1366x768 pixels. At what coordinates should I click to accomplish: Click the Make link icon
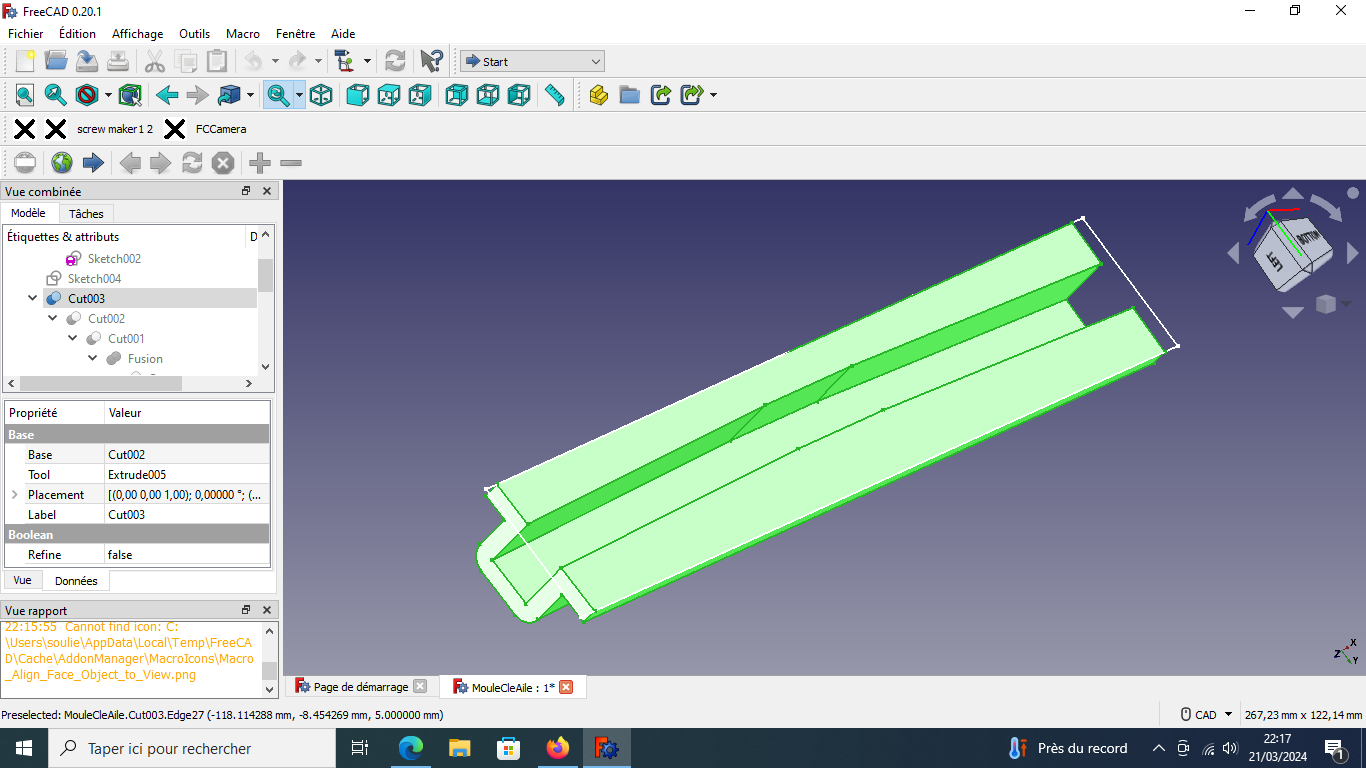coord(661,95)
